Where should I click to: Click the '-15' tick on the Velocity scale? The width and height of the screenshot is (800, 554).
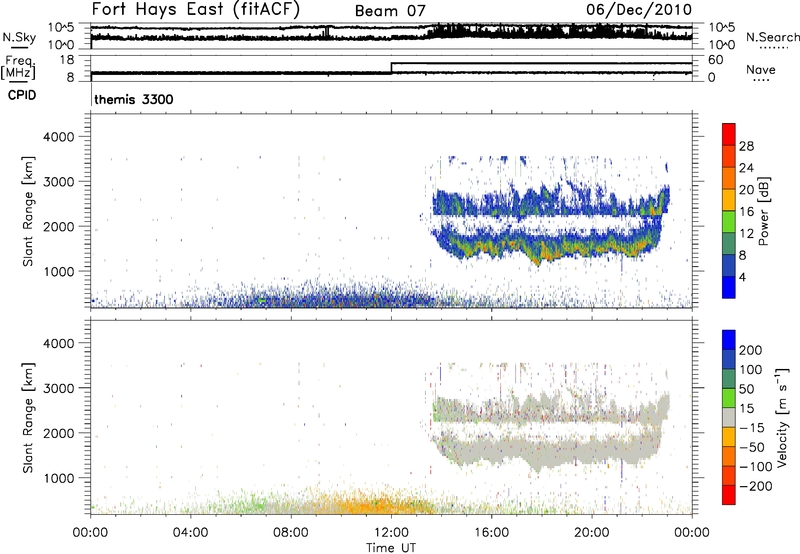point(752,428)
